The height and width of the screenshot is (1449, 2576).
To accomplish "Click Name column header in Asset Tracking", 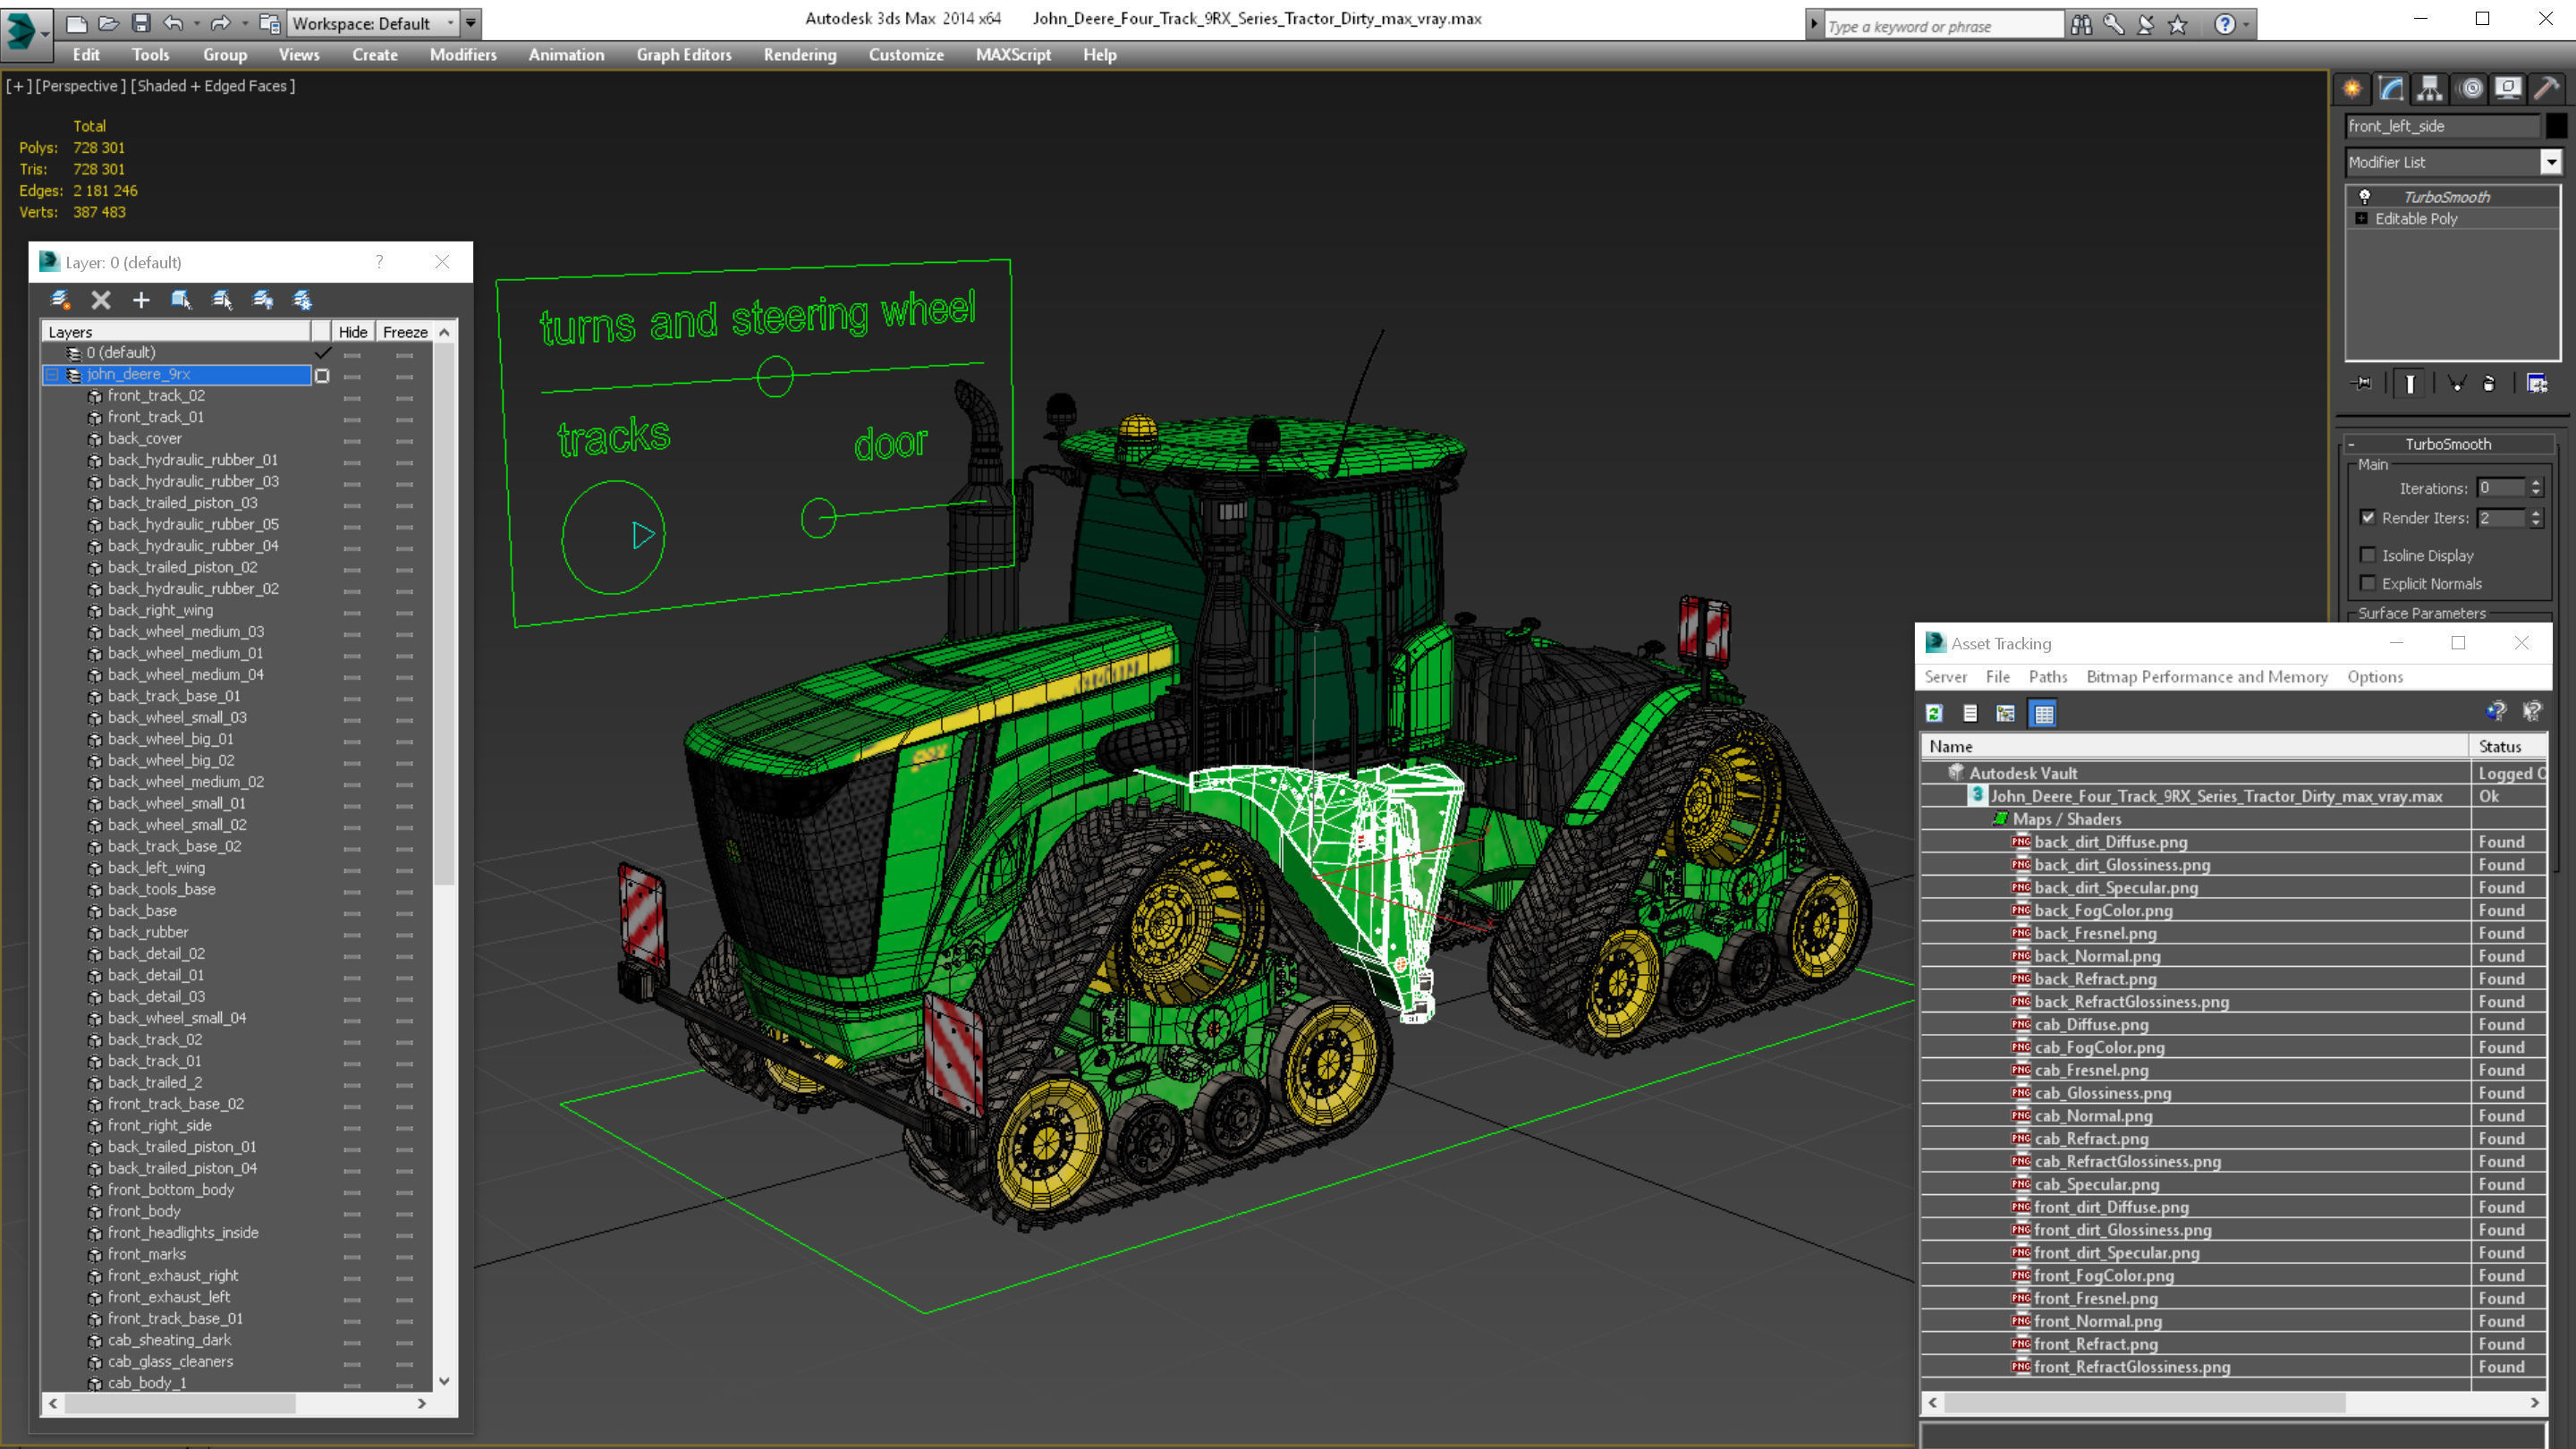I will [x=2195, y=746].
